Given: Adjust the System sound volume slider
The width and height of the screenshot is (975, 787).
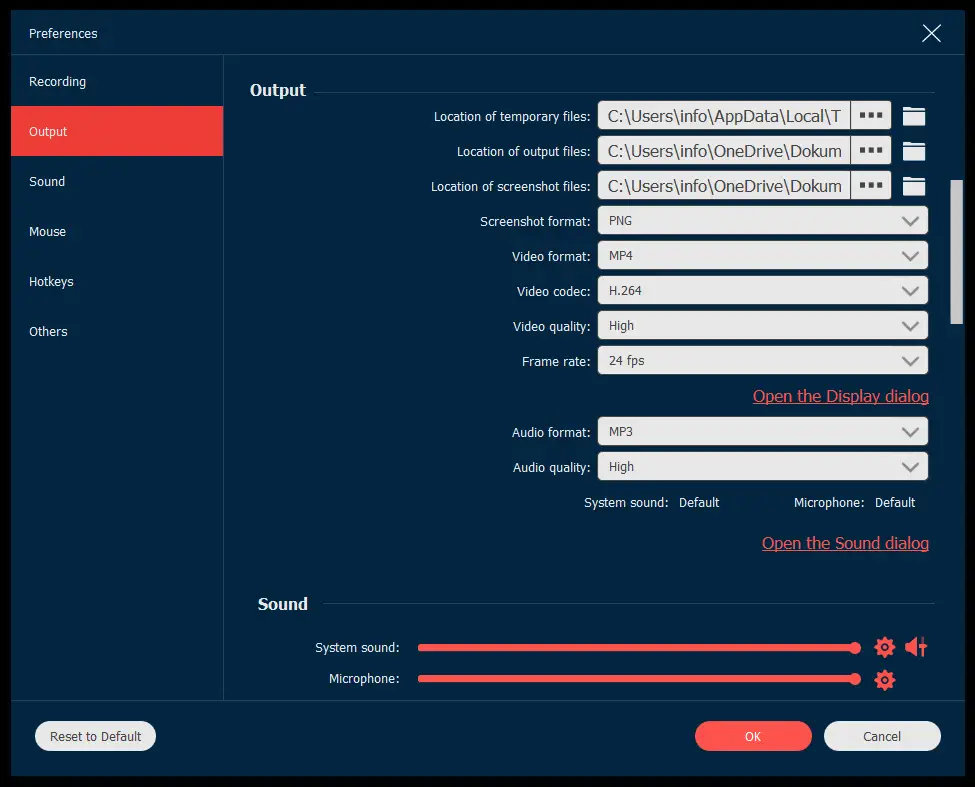Looking at the screenshot, I should coord(639,648).
